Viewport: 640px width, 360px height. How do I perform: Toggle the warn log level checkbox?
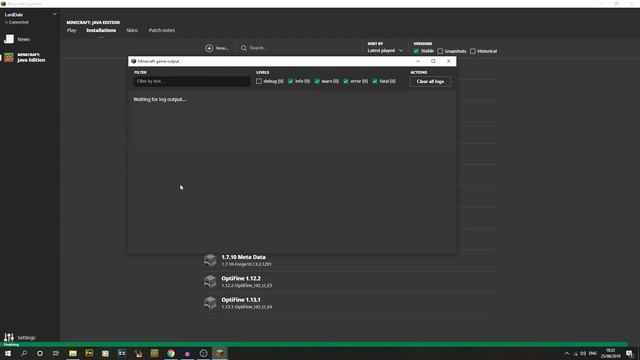click(x=317, y=81)
